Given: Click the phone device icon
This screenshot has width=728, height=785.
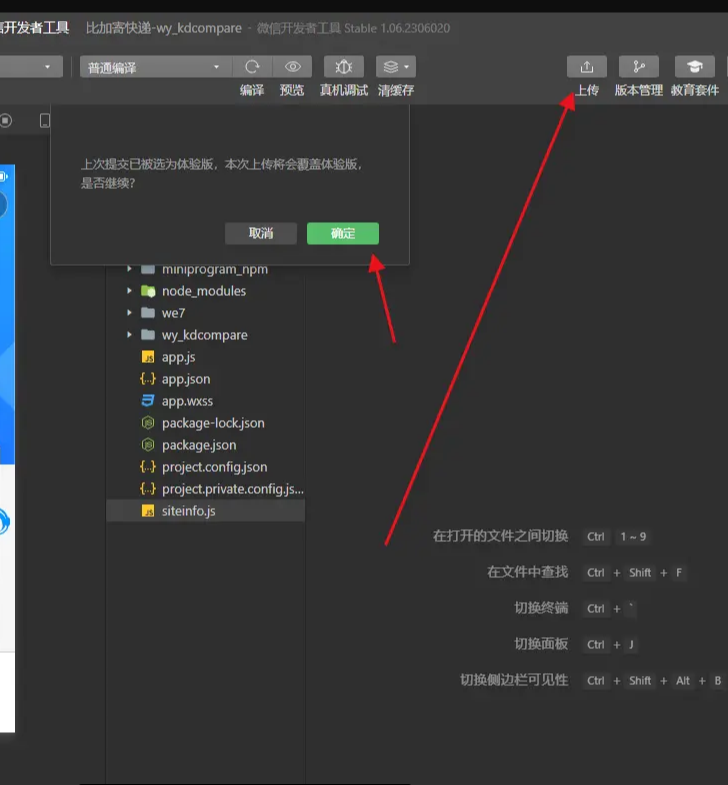Looking at the screenshot, I should [45, 121].
